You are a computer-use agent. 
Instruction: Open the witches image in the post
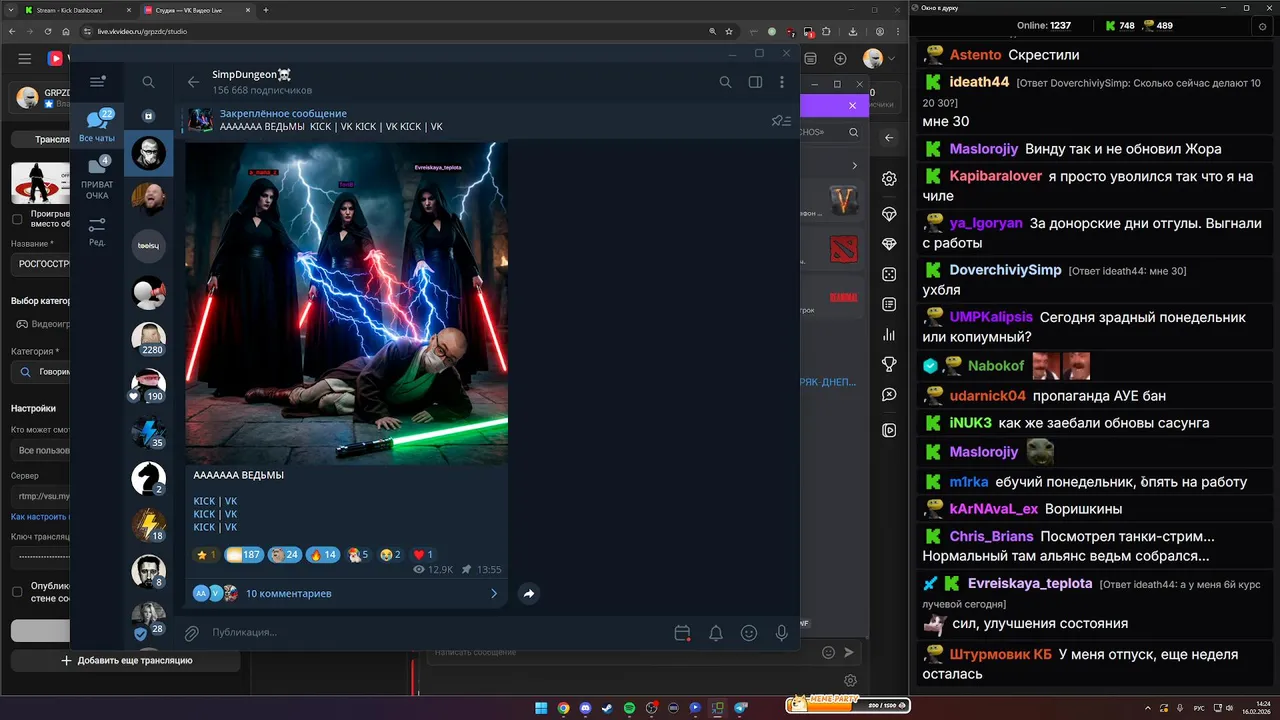click(x=347, y=302)
